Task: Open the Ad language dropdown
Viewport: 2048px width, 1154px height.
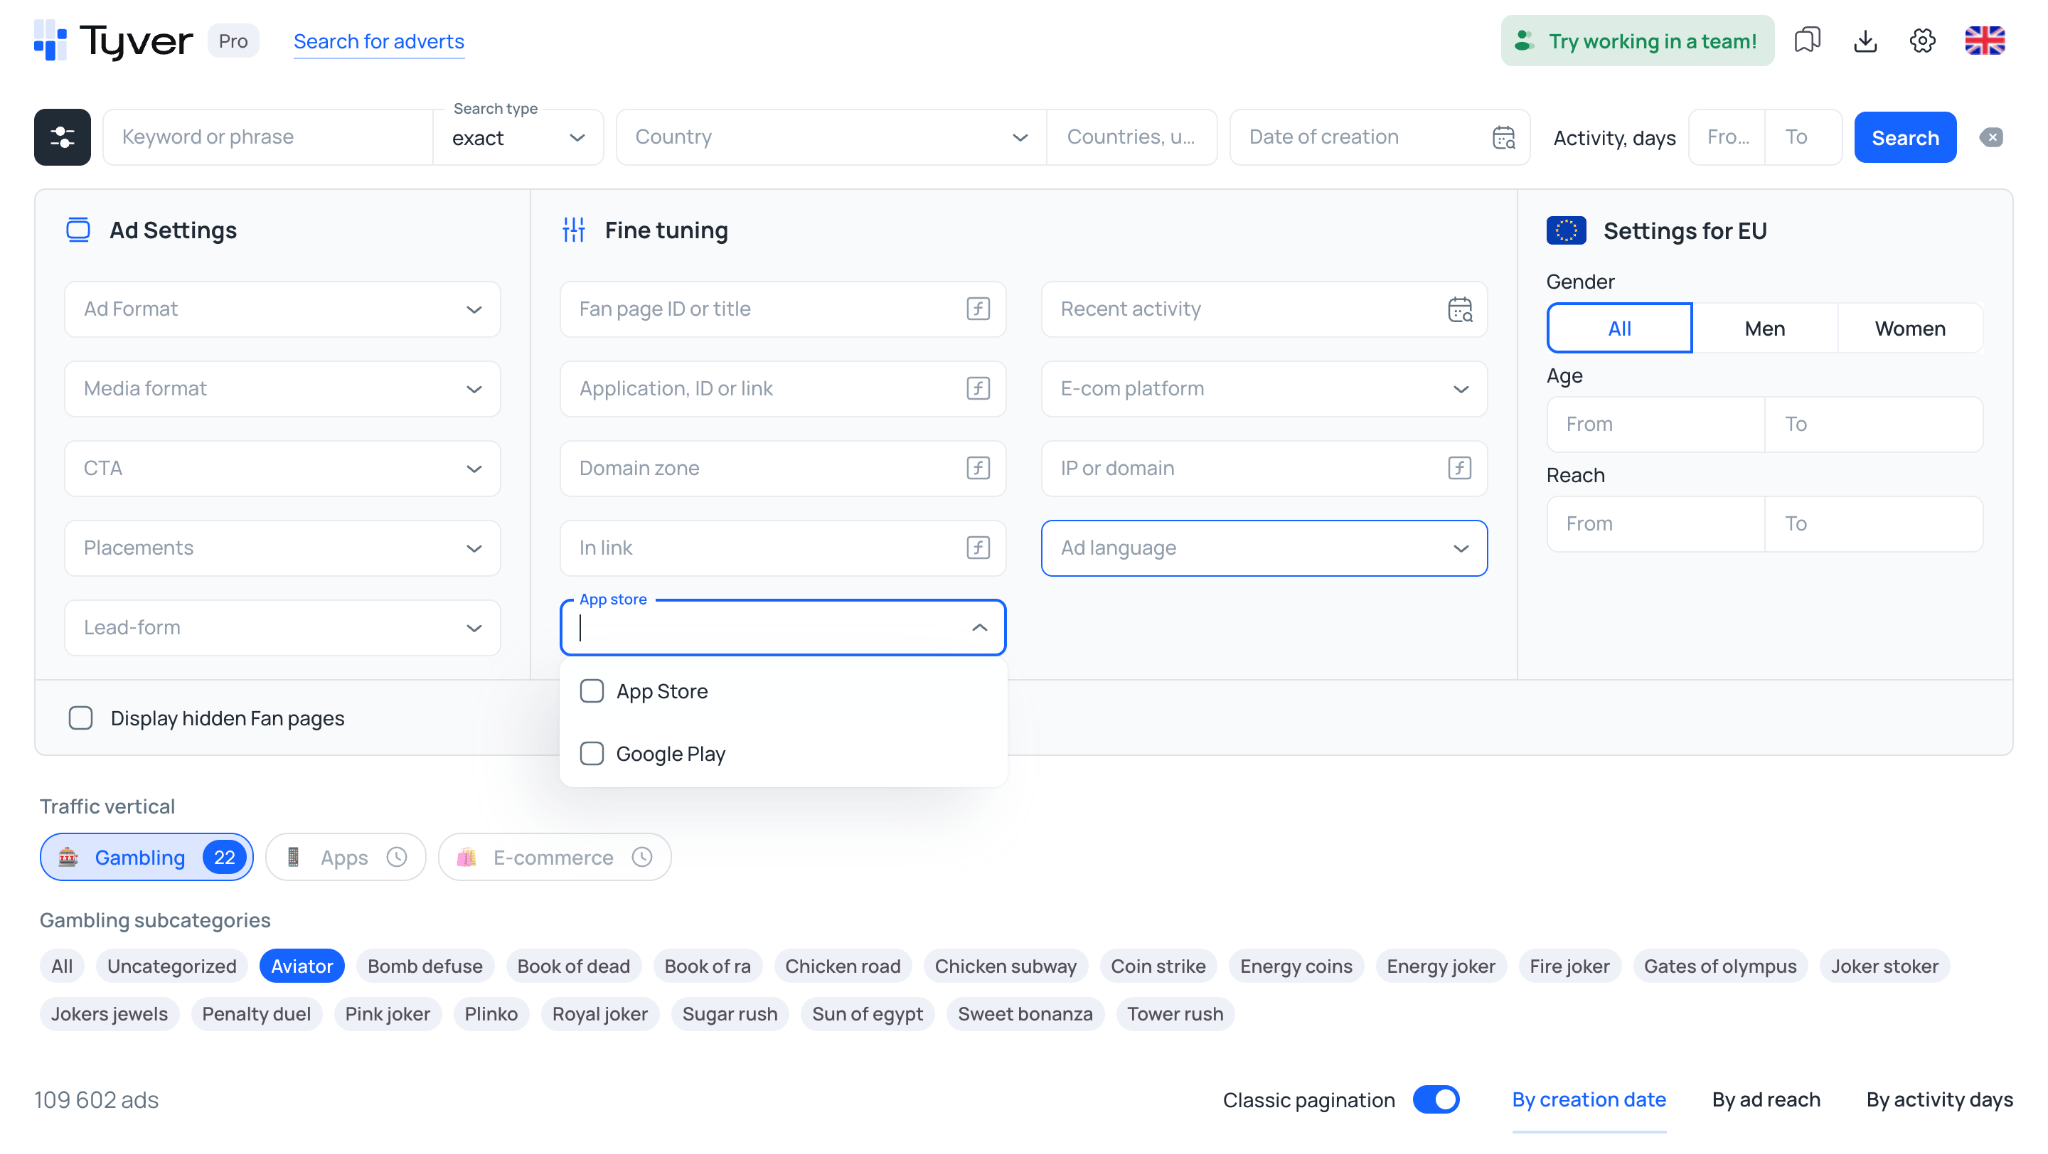Action: click(x=1264, y=548)
